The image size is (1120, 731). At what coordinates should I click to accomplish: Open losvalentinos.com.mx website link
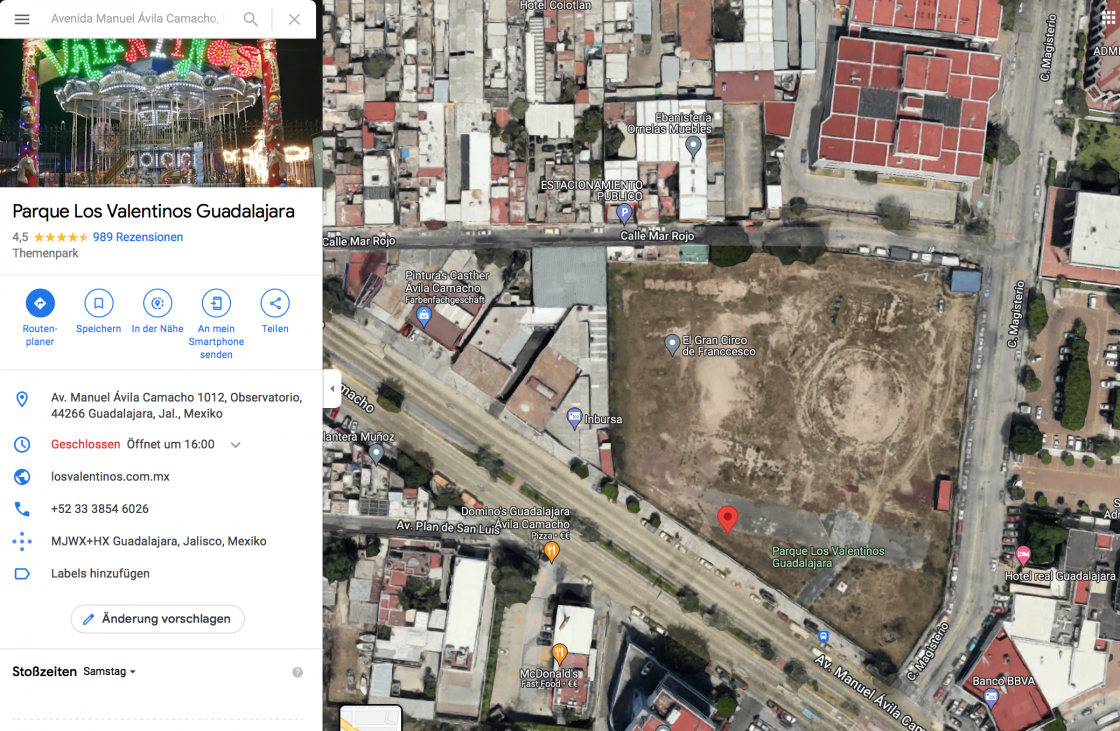tap(110, 477)
